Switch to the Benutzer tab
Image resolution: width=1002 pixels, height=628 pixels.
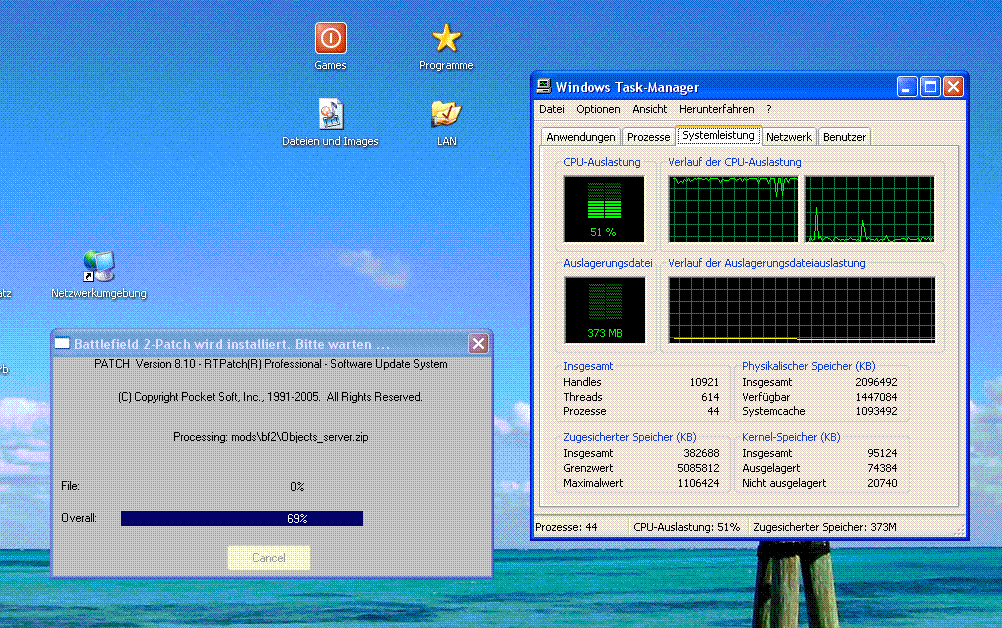(x=844, y=137)
